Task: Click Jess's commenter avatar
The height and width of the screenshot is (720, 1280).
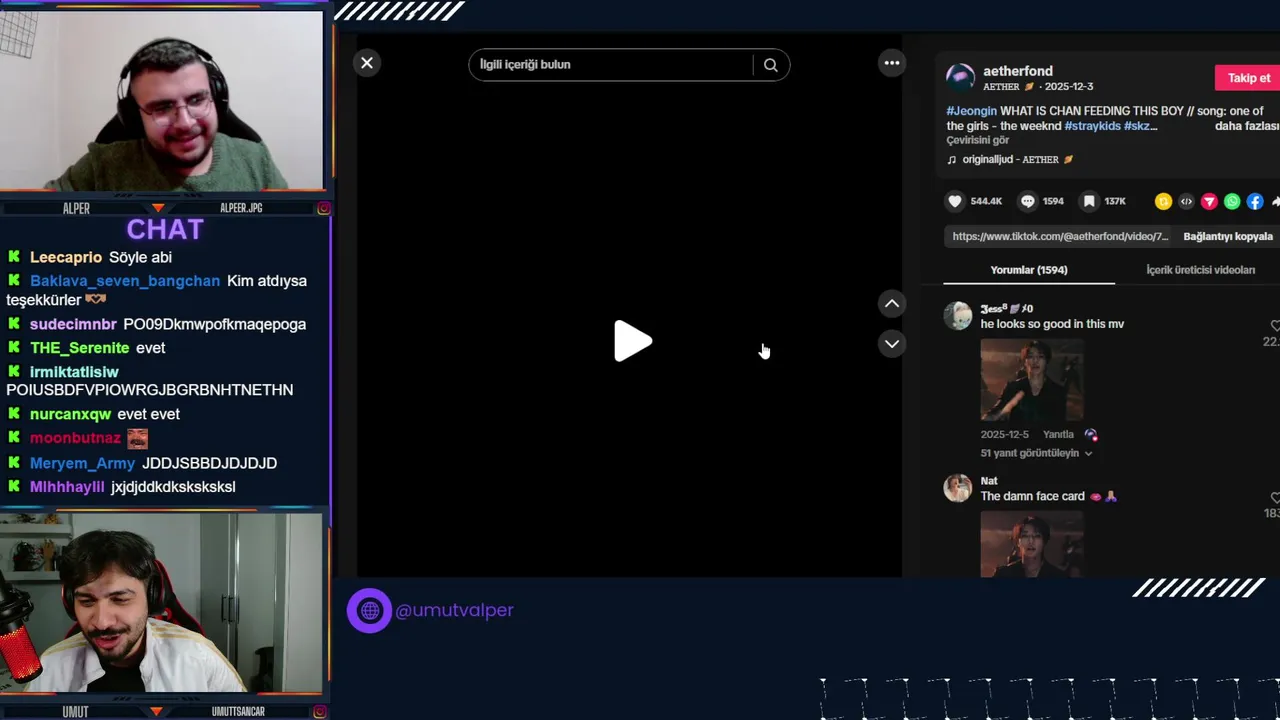Action: coord(958,316)
